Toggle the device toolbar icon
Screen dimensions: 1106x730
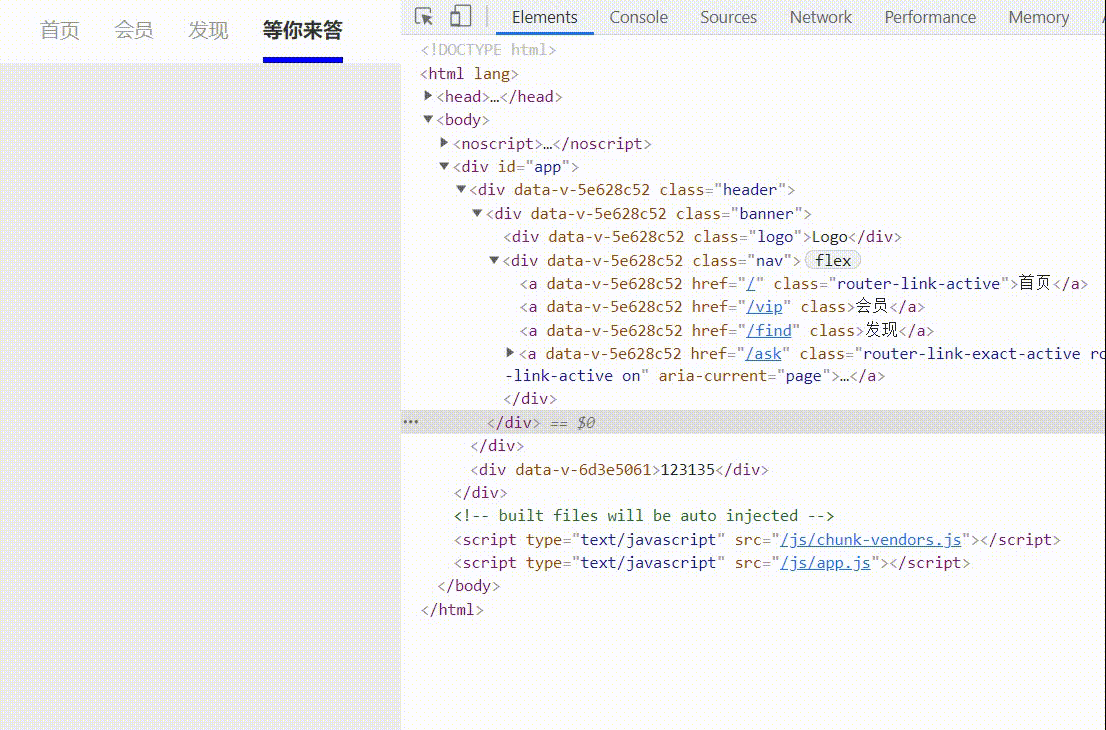point(460,16)
